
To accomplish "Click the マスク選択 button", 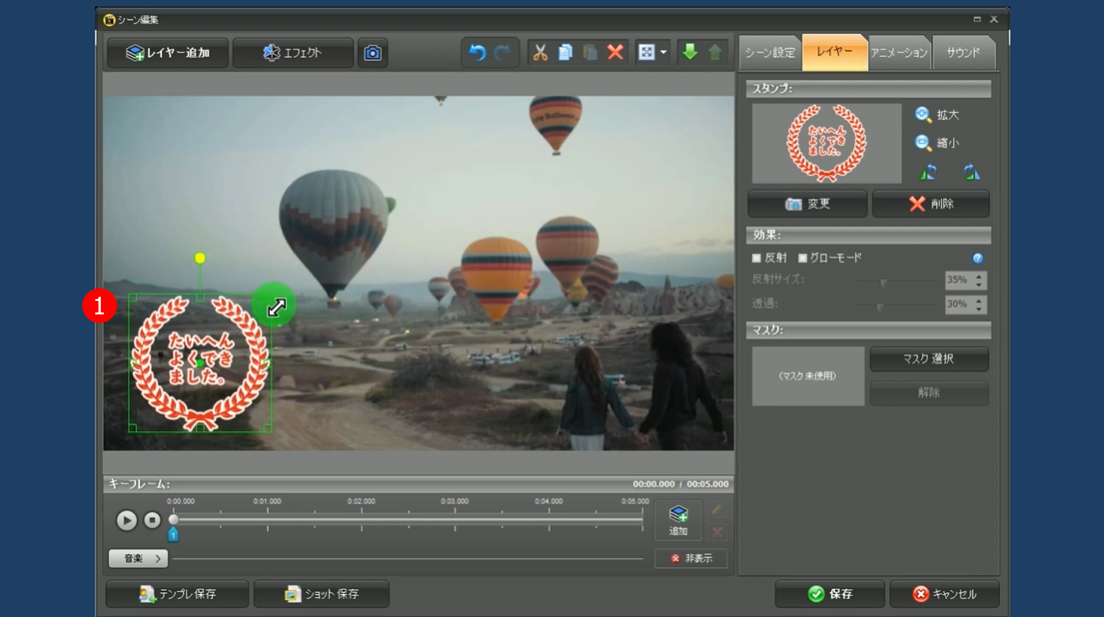I will pyautogui.click(x=928, y=359).
